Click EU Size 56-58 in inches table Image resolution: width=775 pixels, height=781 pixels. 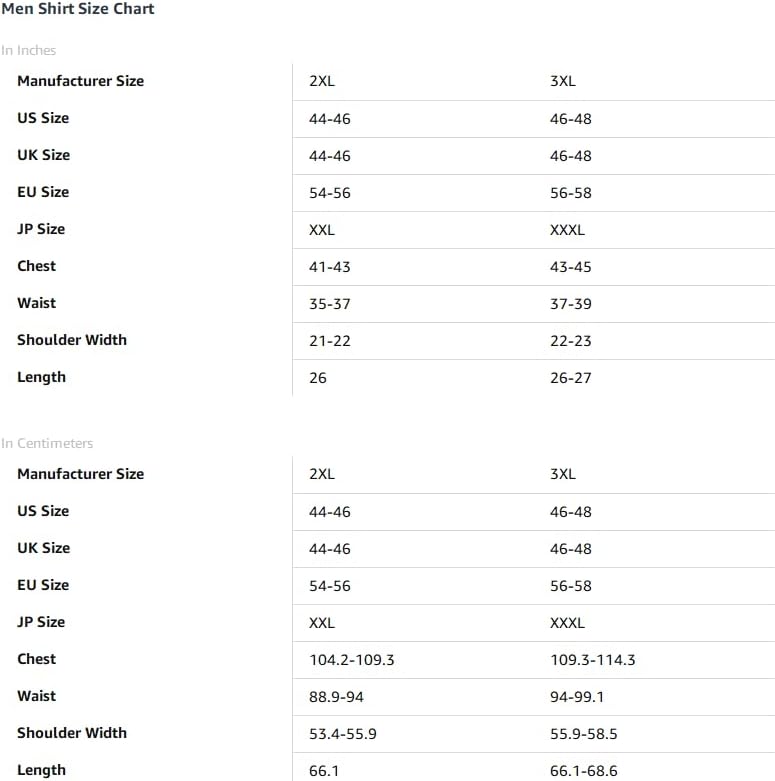click(x=571, y=193)
